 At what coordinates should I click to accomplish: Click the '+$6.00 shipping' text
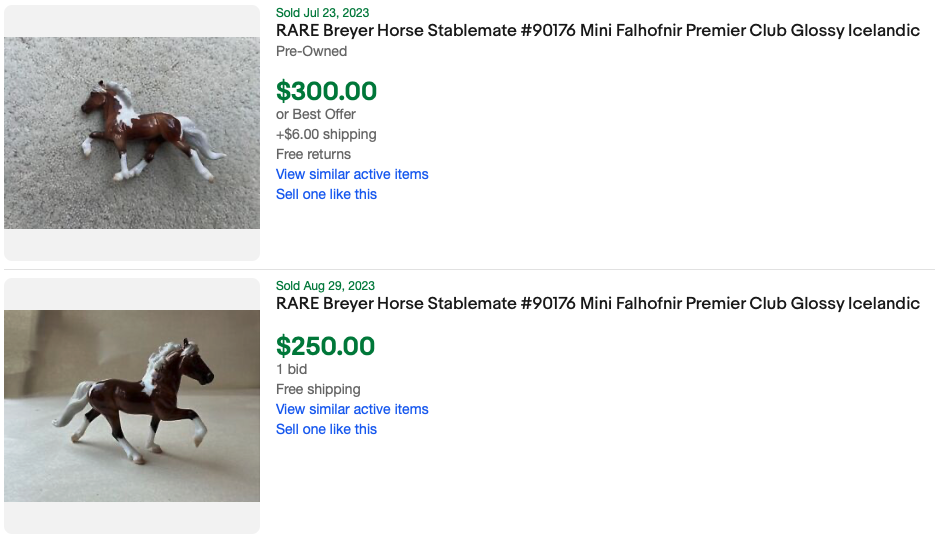pyautogui.click(x=326, y=134)
